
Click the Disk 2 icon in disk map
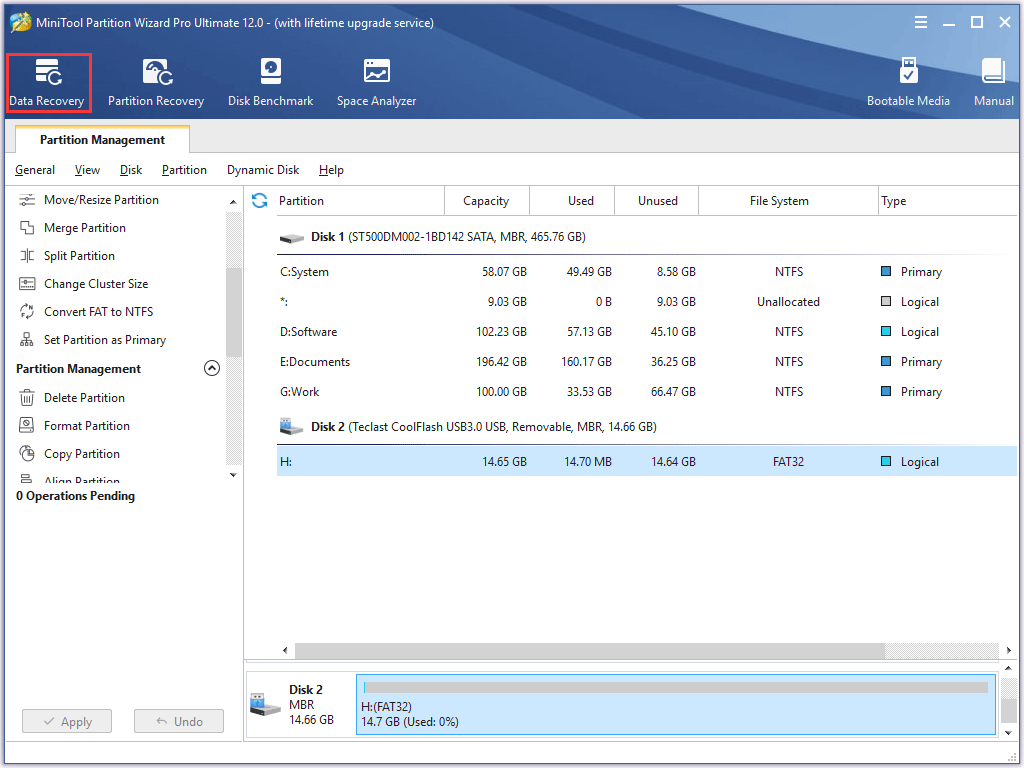point(266,705)
